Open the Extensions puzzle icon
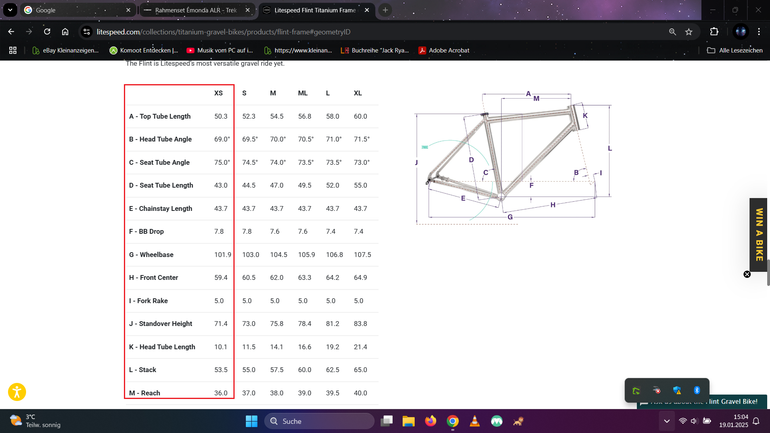This screenshot has width=770, height=433. [x=714, y=32]
